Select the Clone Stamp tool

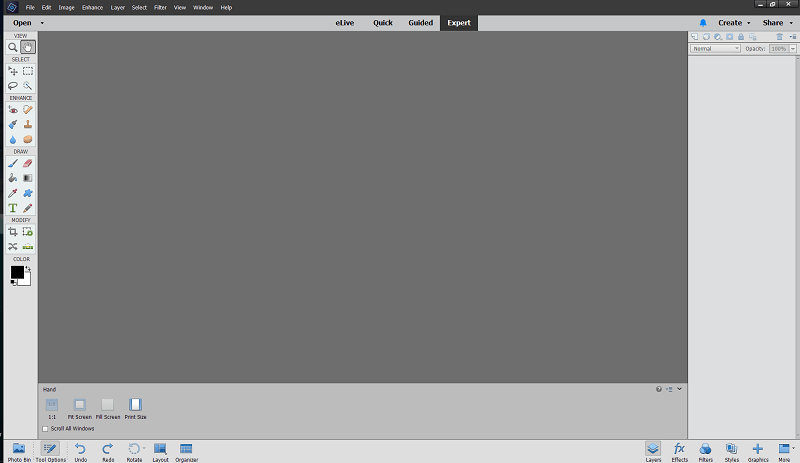click(x=28, y=124)
